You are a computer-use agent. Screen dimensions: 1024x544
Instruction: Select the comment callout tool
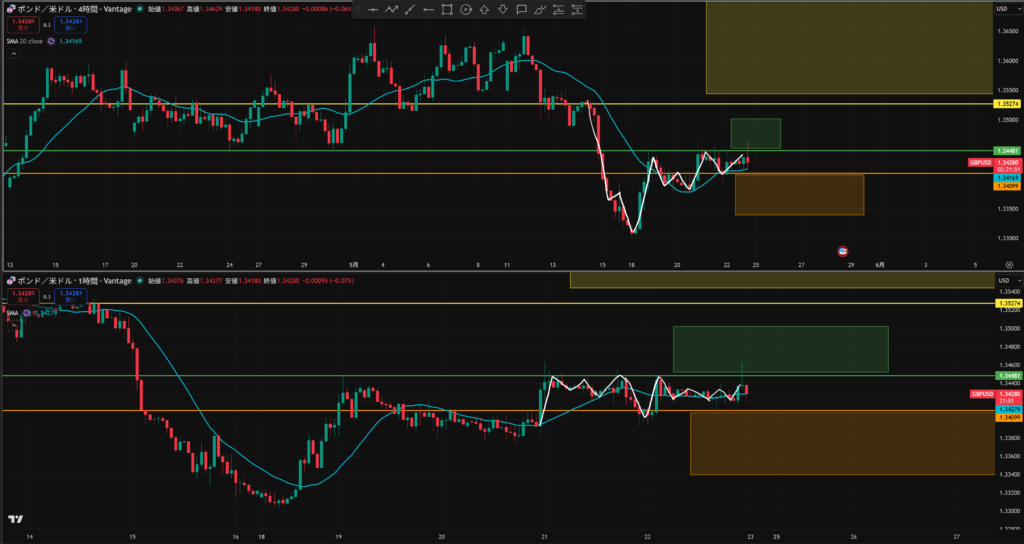521,10
